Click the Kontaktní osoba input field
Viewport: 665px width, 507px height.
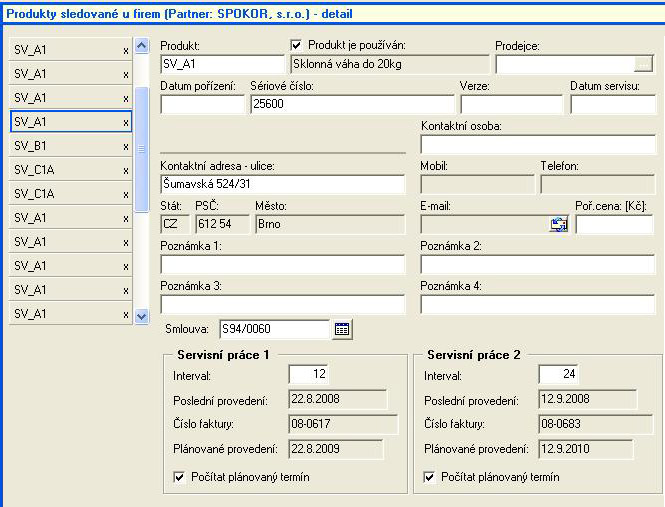(537, 144)
